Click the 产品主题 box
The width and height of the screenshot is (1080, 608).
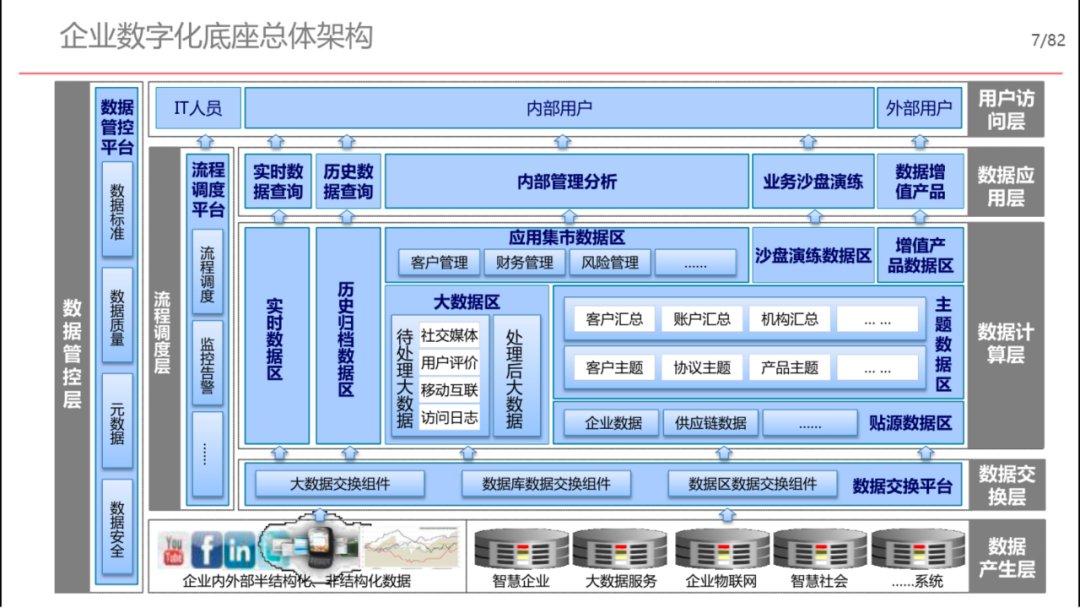coord(789,368)
